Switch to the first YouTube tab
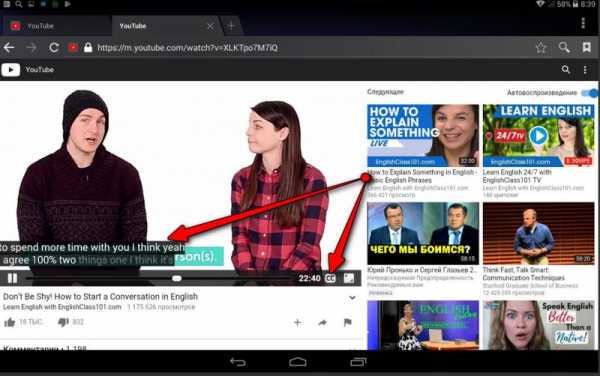Image resolution: width=600 pixels, height=376 pixels. coord(54,26)
